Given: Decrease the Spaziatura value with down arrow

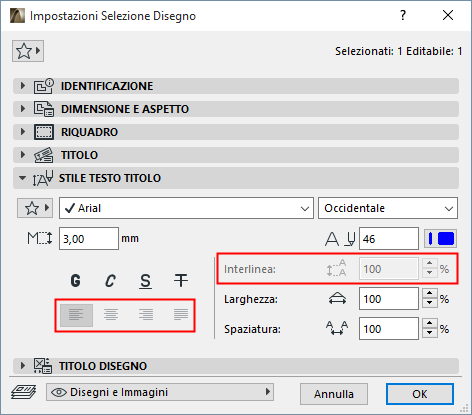Looking at the screenshot, I should click(x=430, y=333).
